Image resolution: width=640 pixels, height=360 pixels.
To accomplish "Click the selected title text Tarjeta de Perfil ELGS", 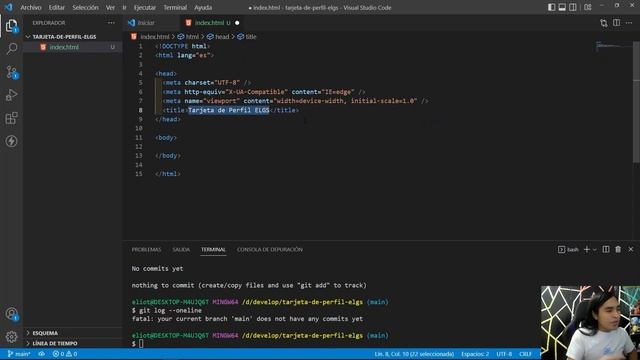I will 229,110.
